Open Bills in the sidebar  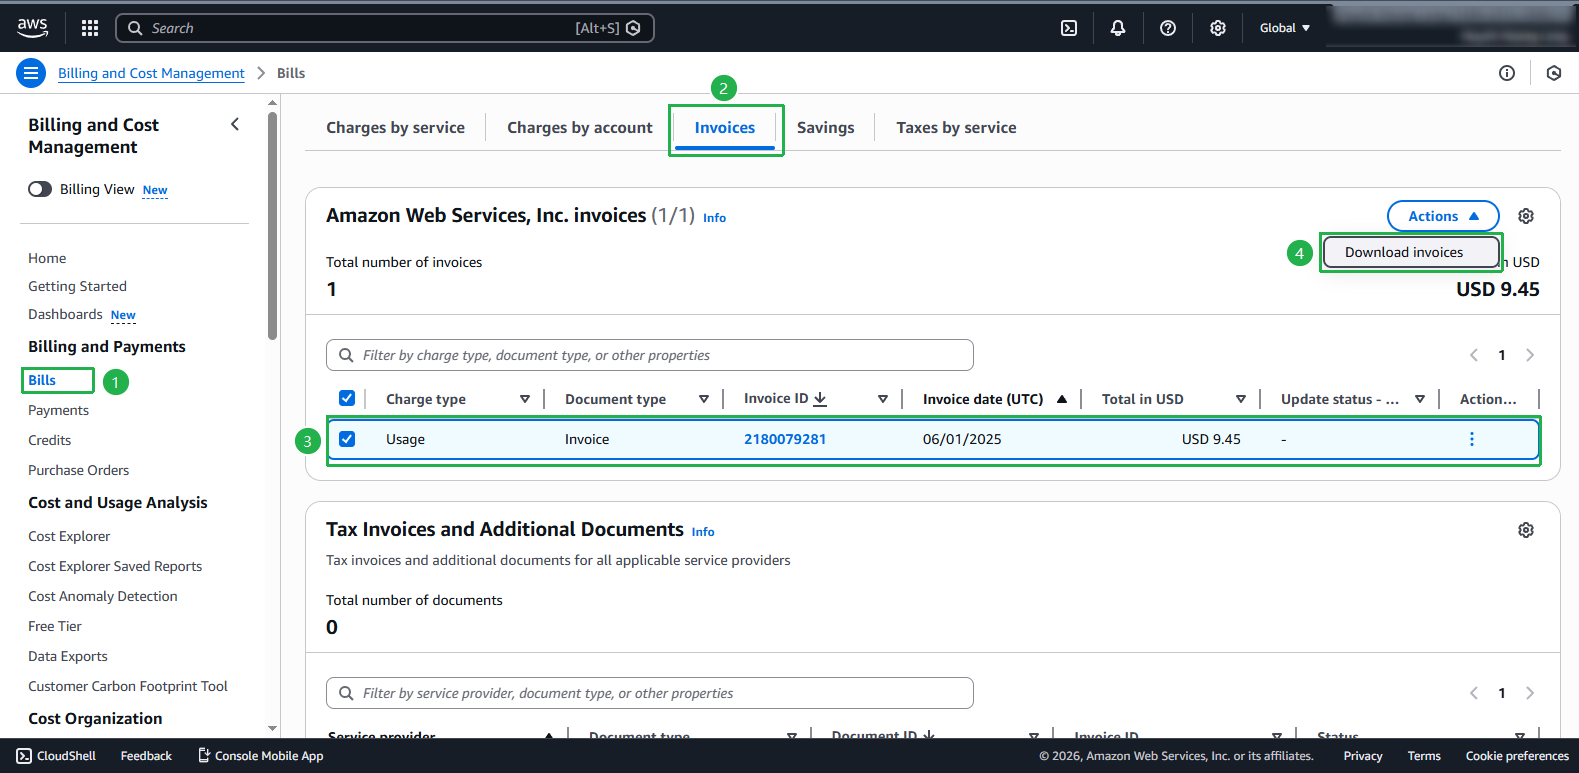[42, 380]
